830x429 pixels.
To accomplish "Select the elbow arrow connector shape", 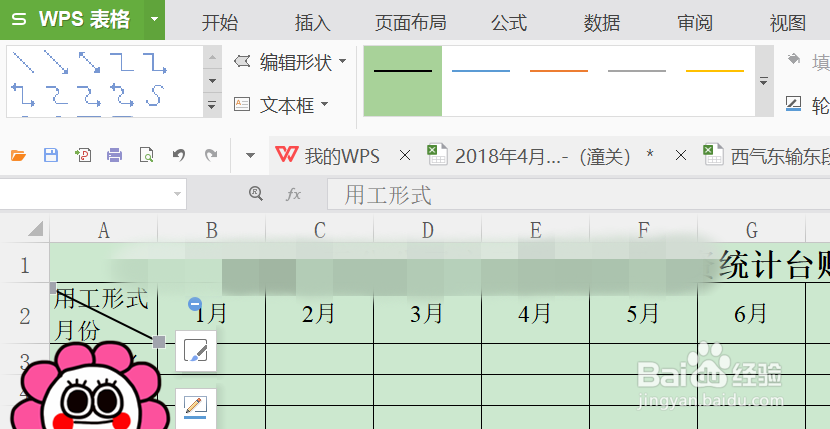I will (155, 62).
